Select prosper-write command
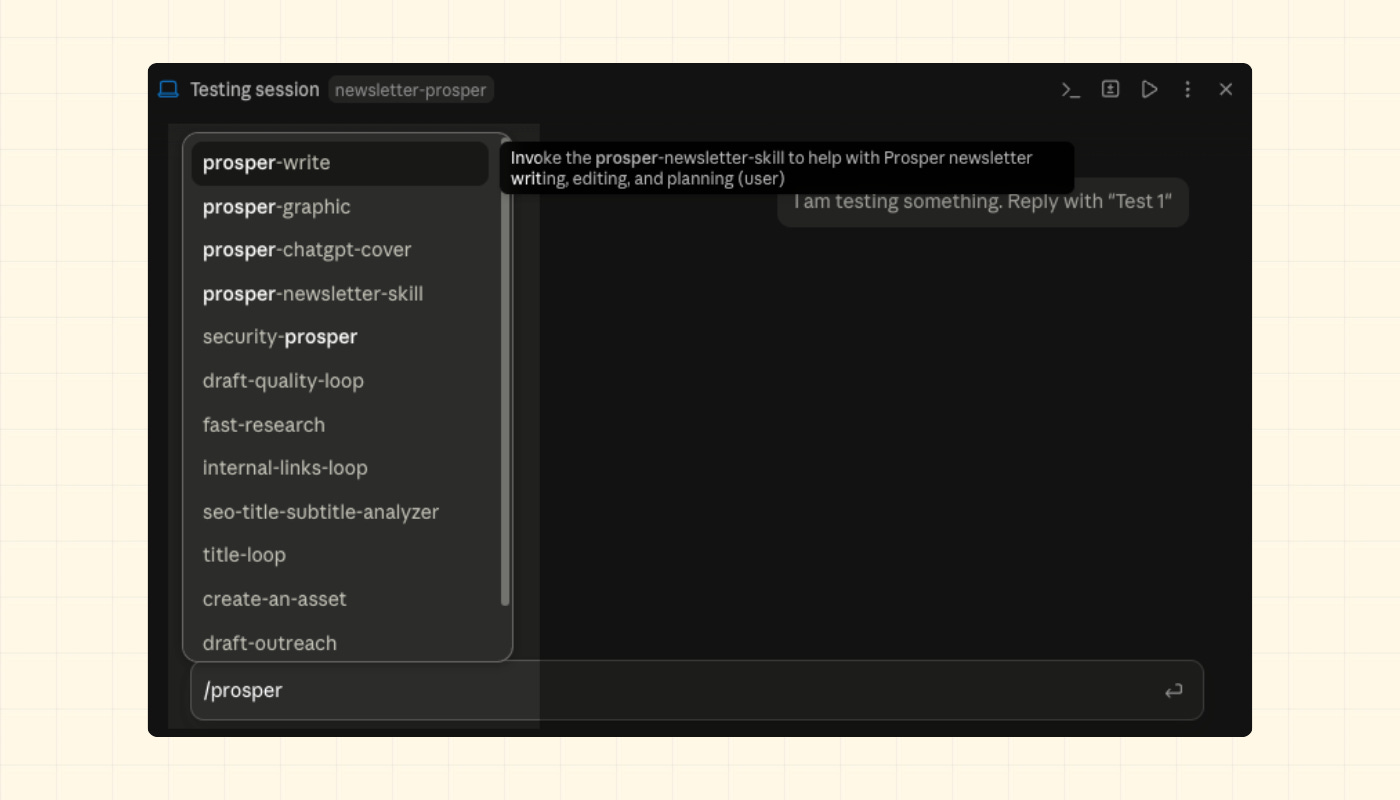The image size is (1400, 800). click(340, 163)
